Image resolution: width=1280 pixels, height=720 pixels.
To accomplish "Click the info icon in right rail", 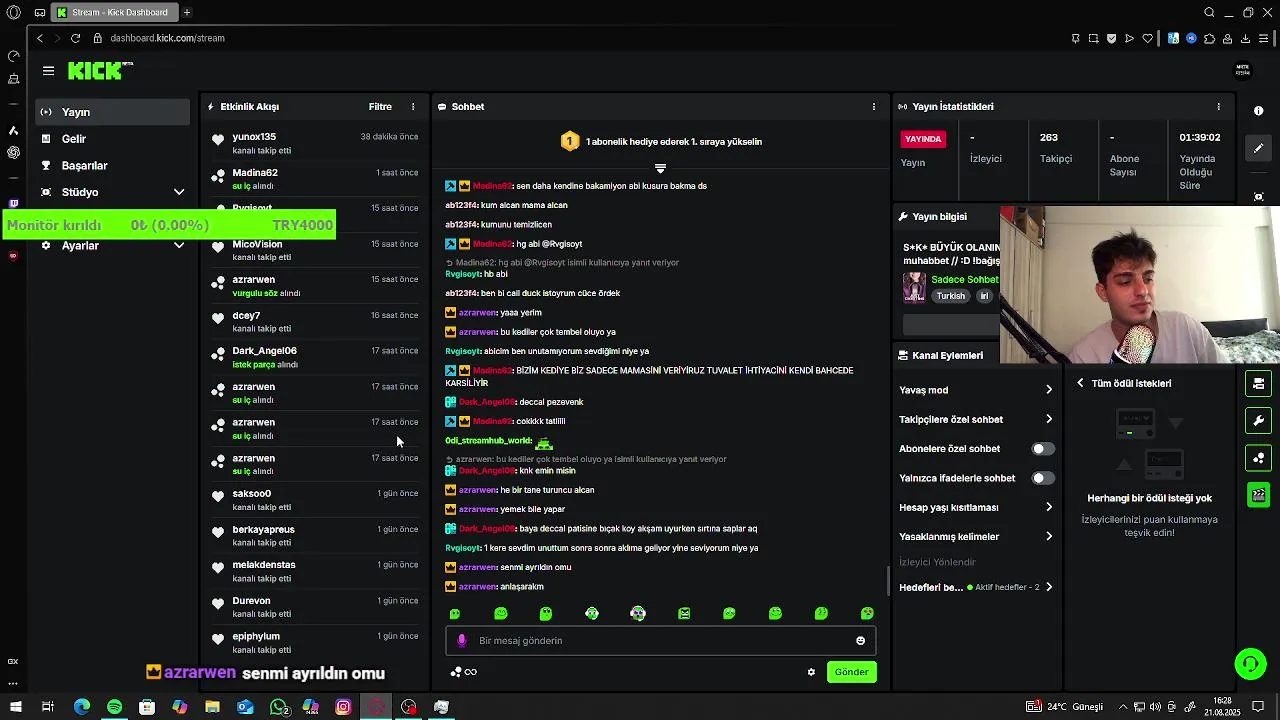I will tap(1259, 111).
